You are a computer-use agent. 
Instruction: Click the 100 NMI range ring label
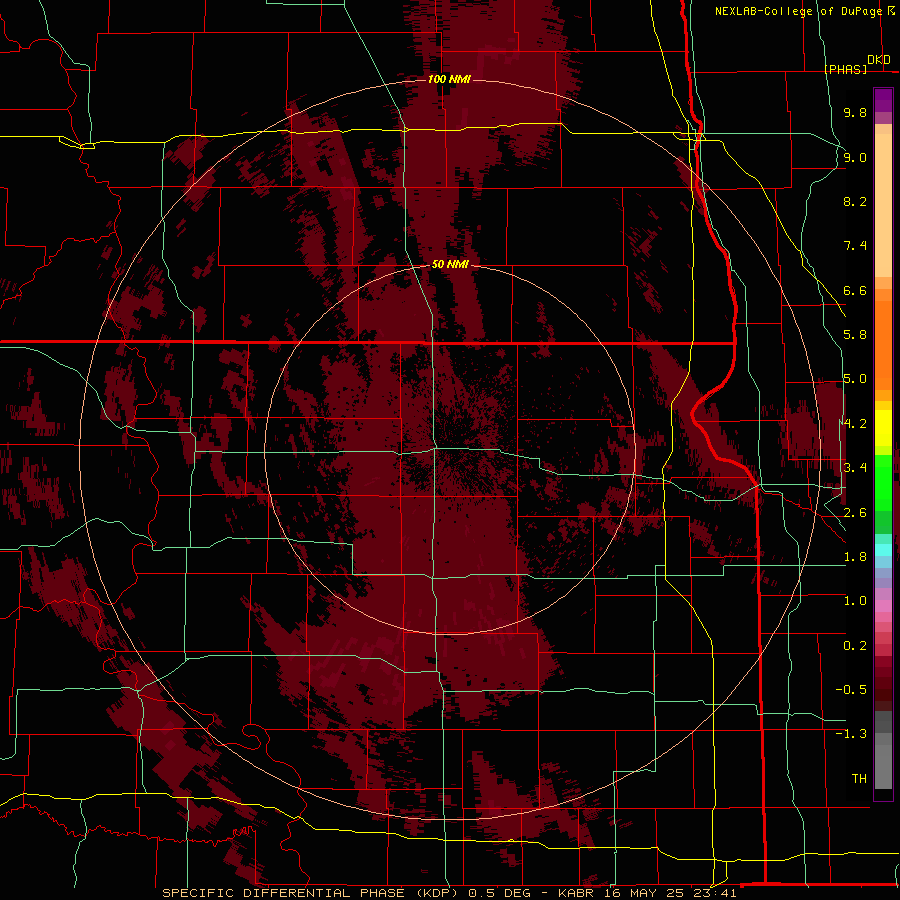tap(449, 79)
